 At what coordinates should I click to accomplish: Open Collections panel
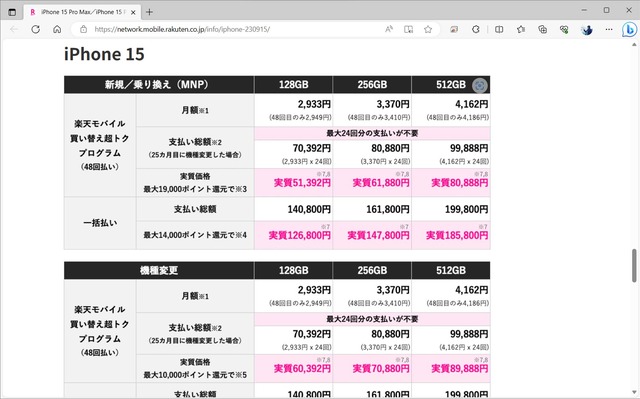542,29
